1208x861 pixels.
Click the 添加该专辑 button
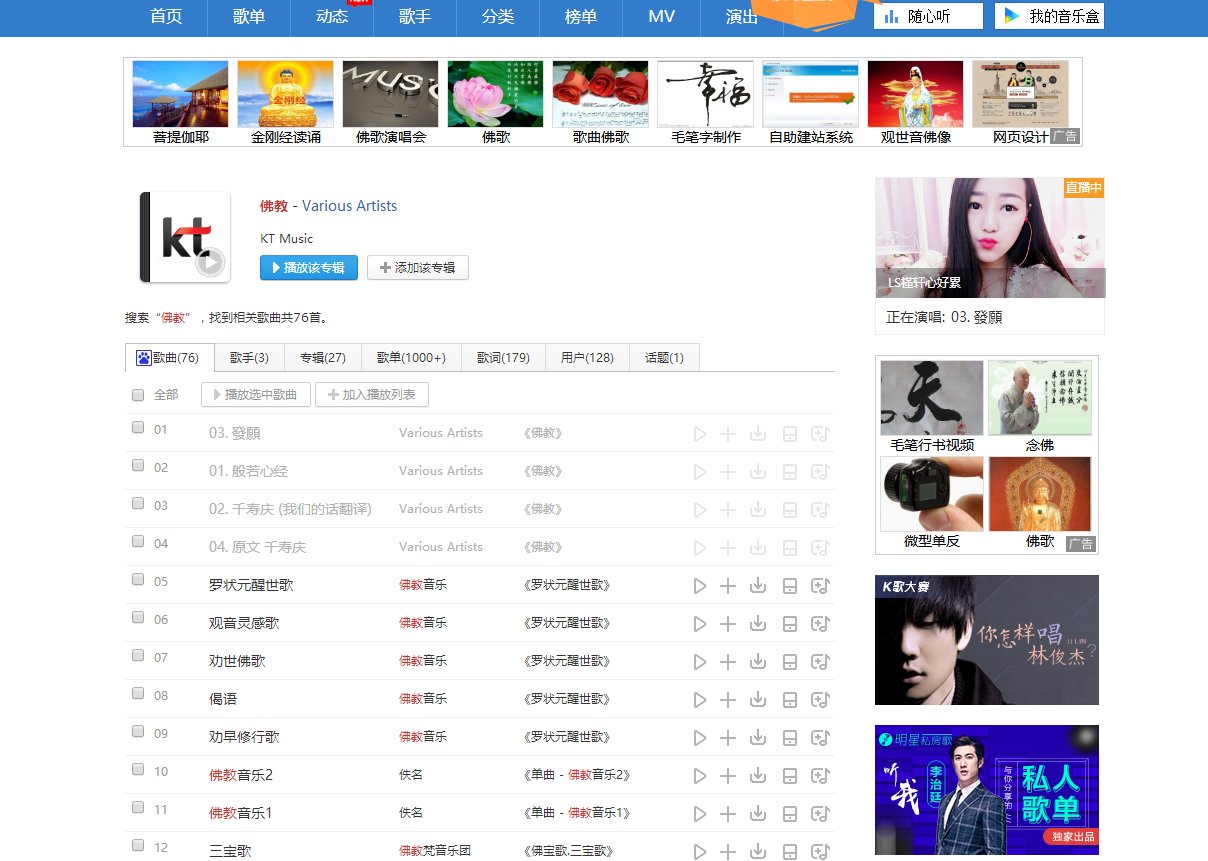click(417, 268)
